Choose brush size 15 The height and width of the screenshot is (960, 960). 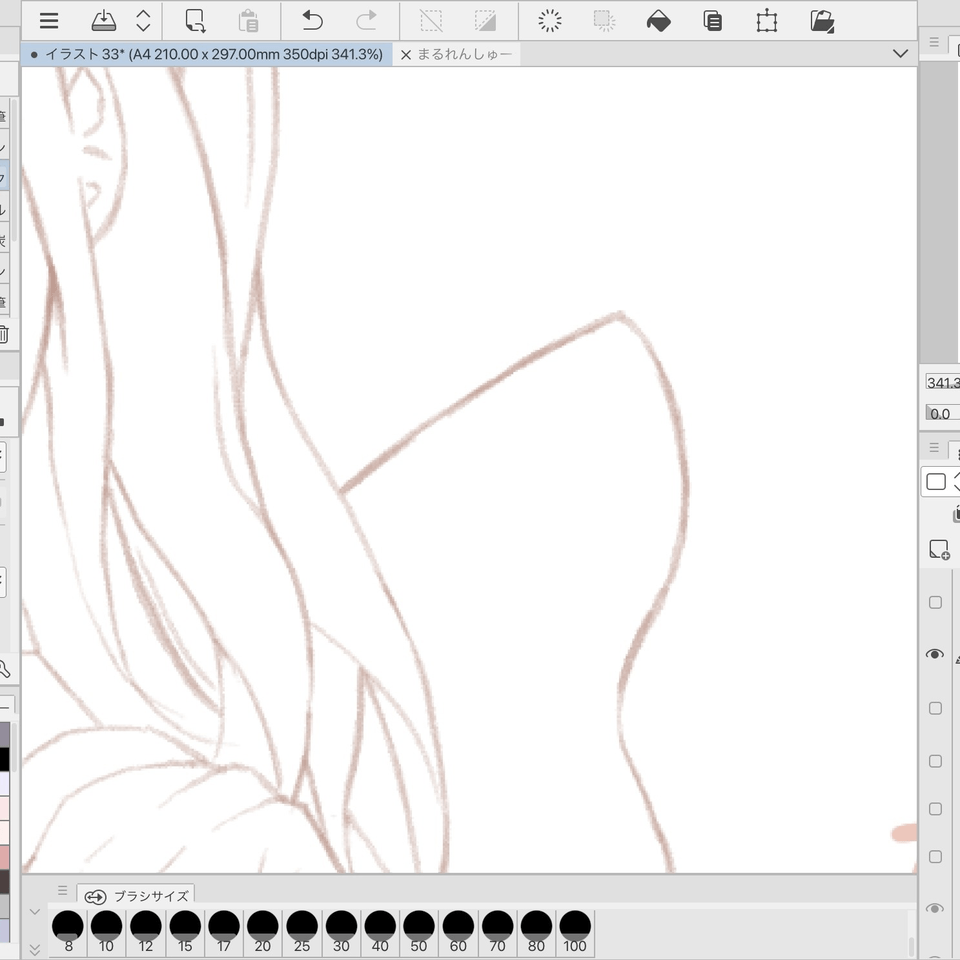point(185,932)
